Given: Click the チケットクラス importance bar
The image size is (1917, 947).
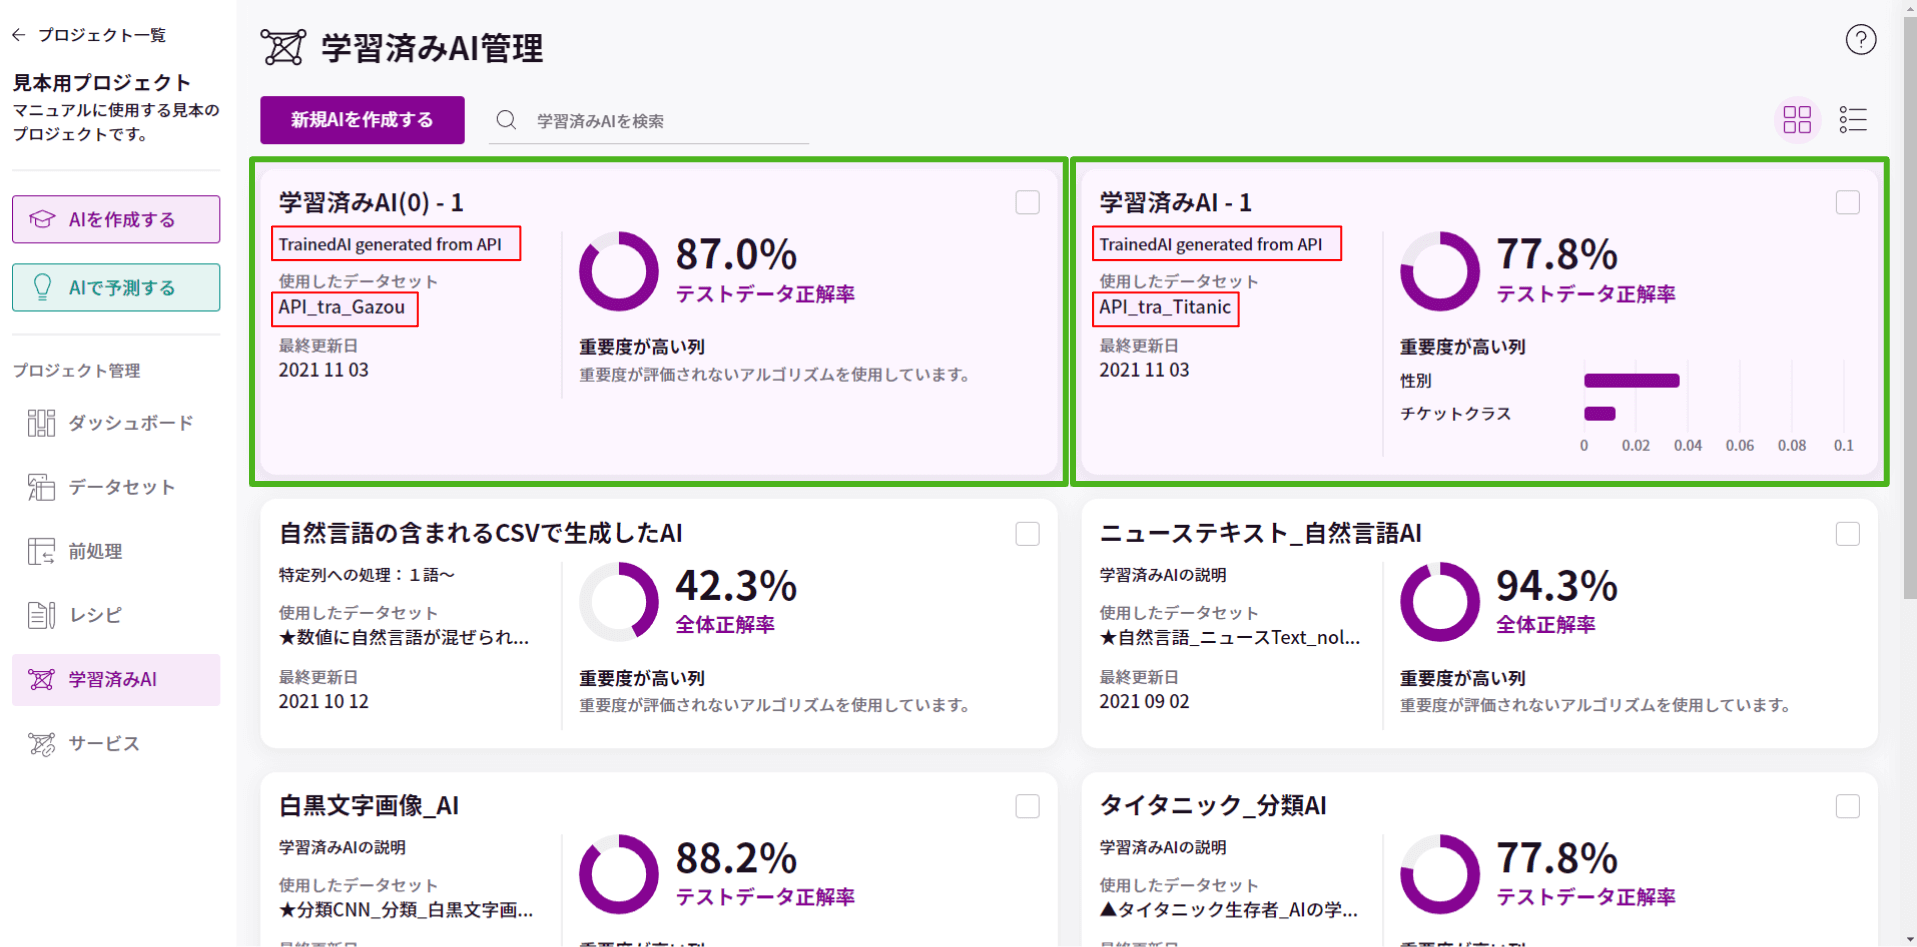Looking at the screenshot, I should tap(1600, 413).
